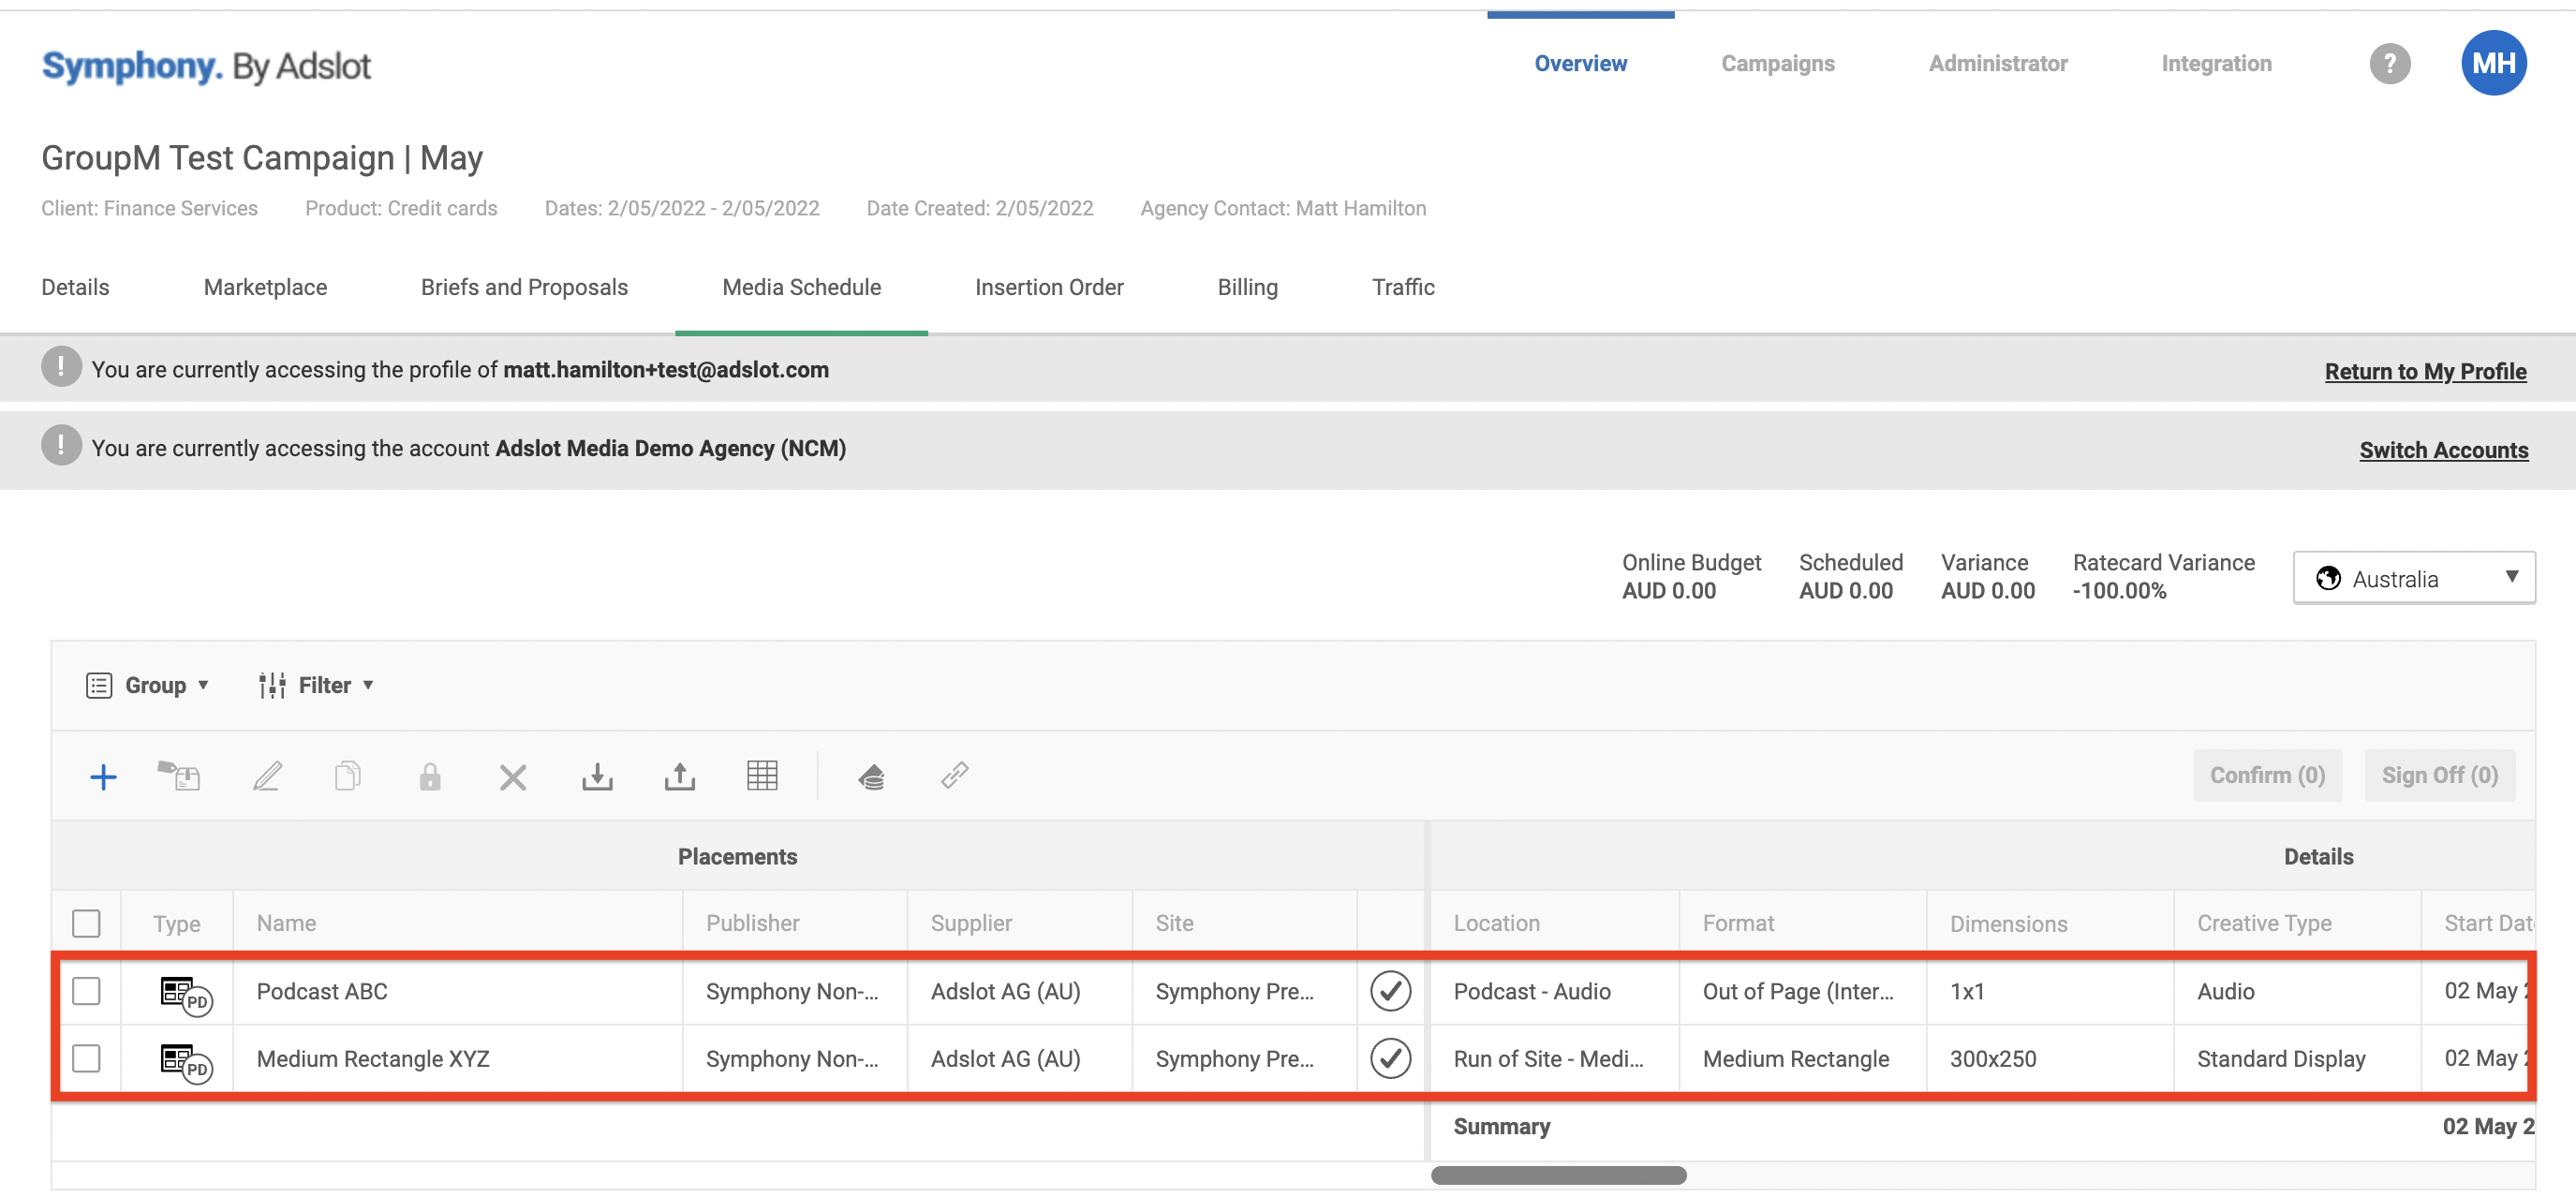Go to the Overview nav tab
Screen dimensions: 2576x1197
[x=1580, y=63]
